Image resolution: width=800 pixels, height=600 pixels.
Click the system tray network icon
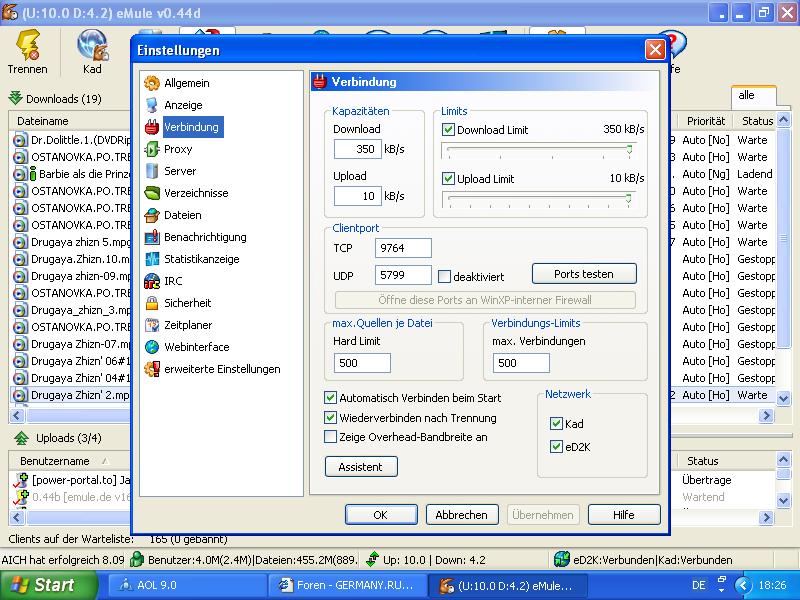coord(721,585)
